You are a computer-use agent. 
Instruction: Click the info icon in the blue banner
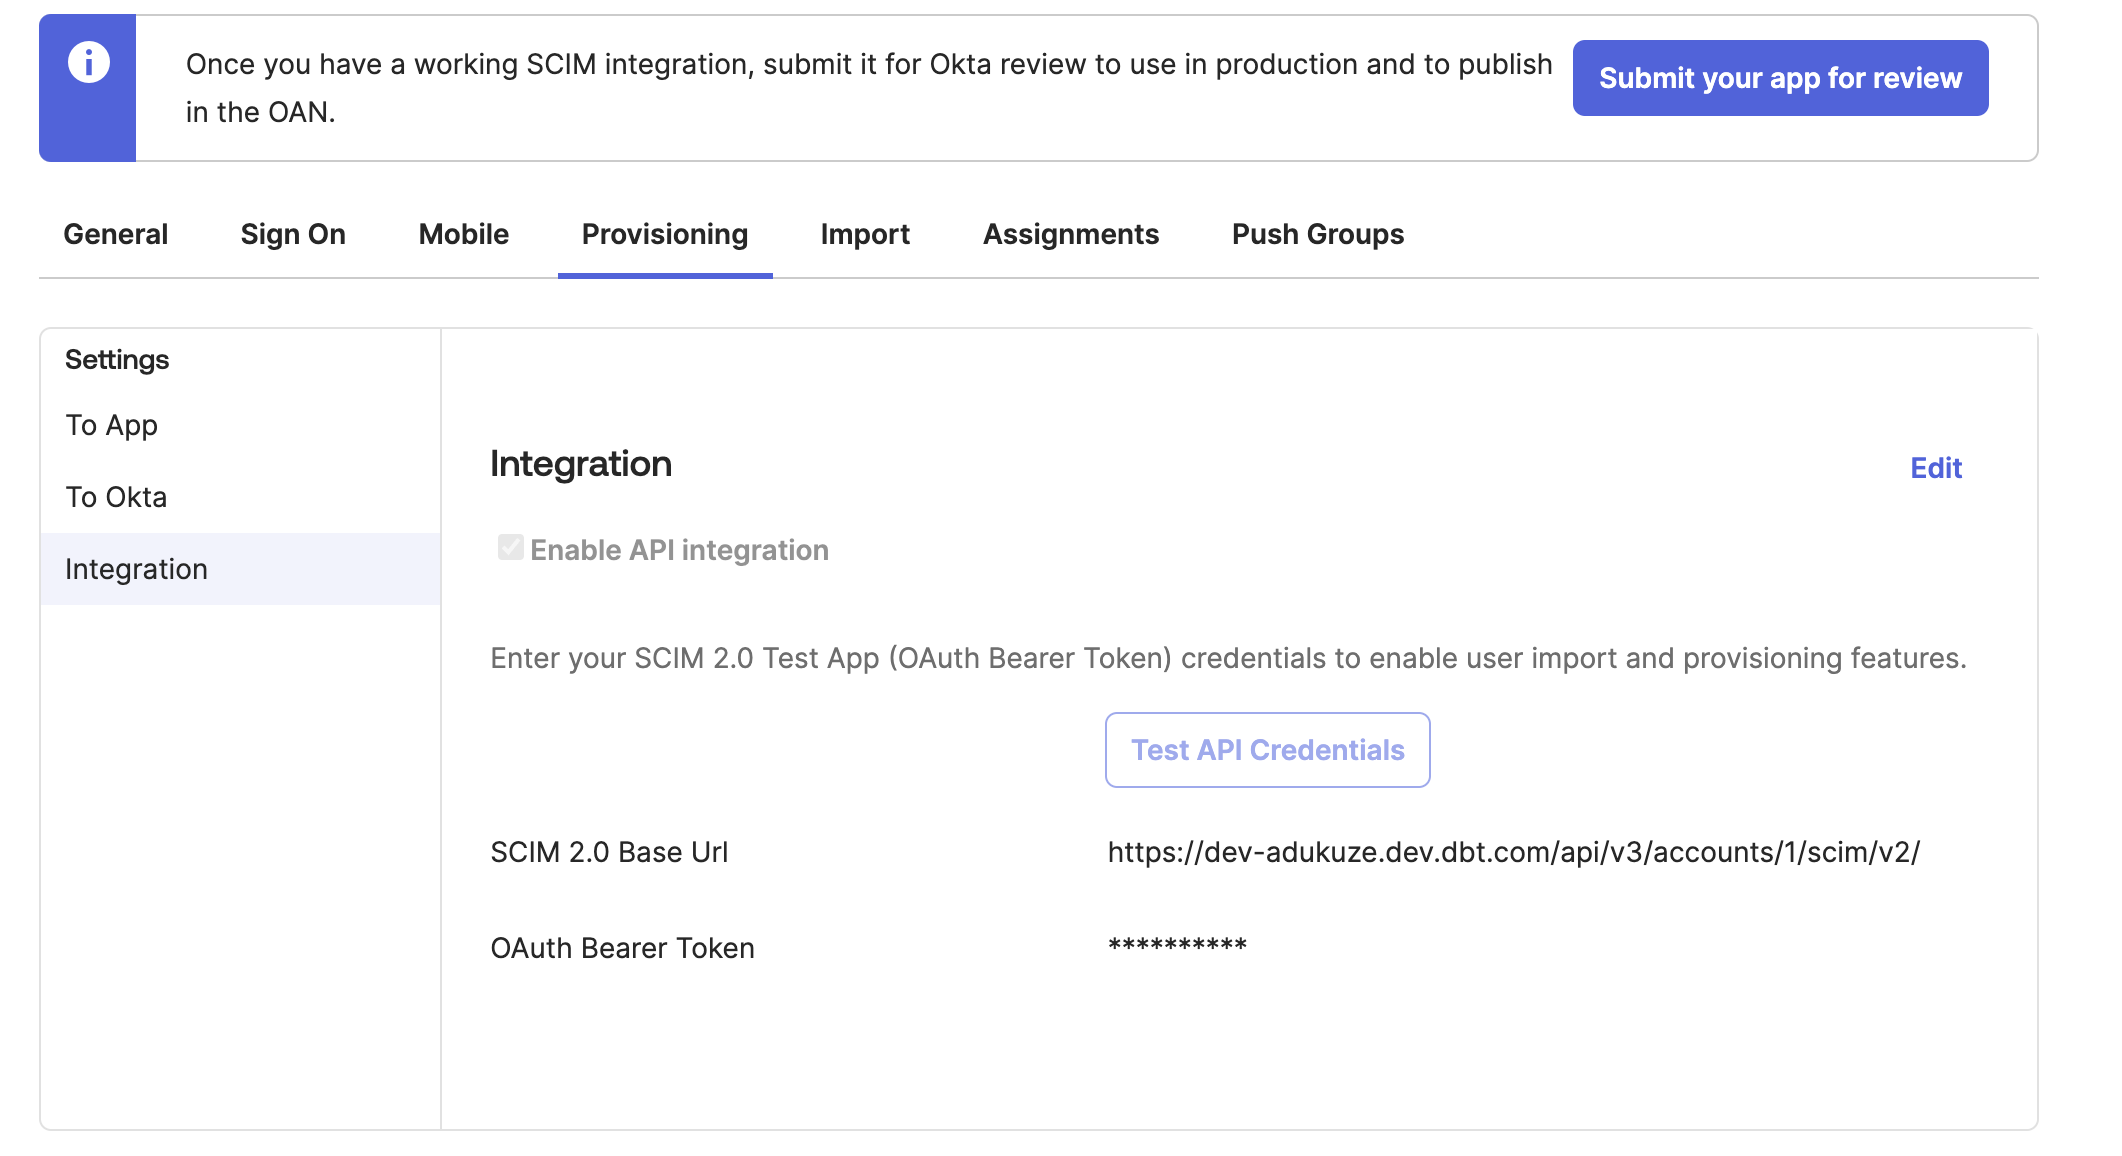(x=86, y=62)
